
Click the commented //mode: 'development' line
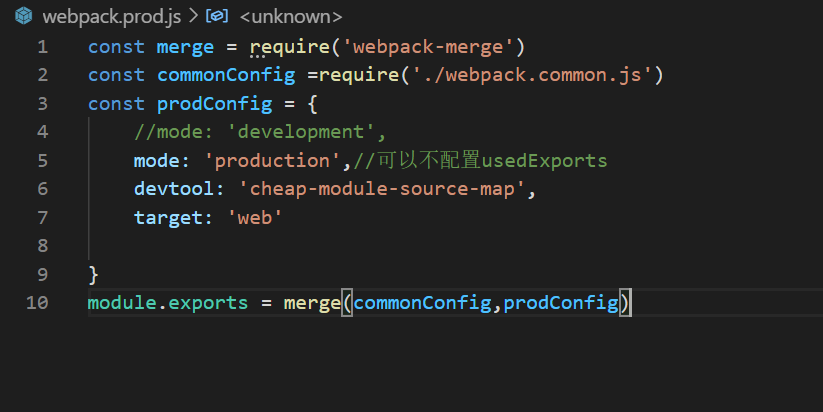coord(260,132)
